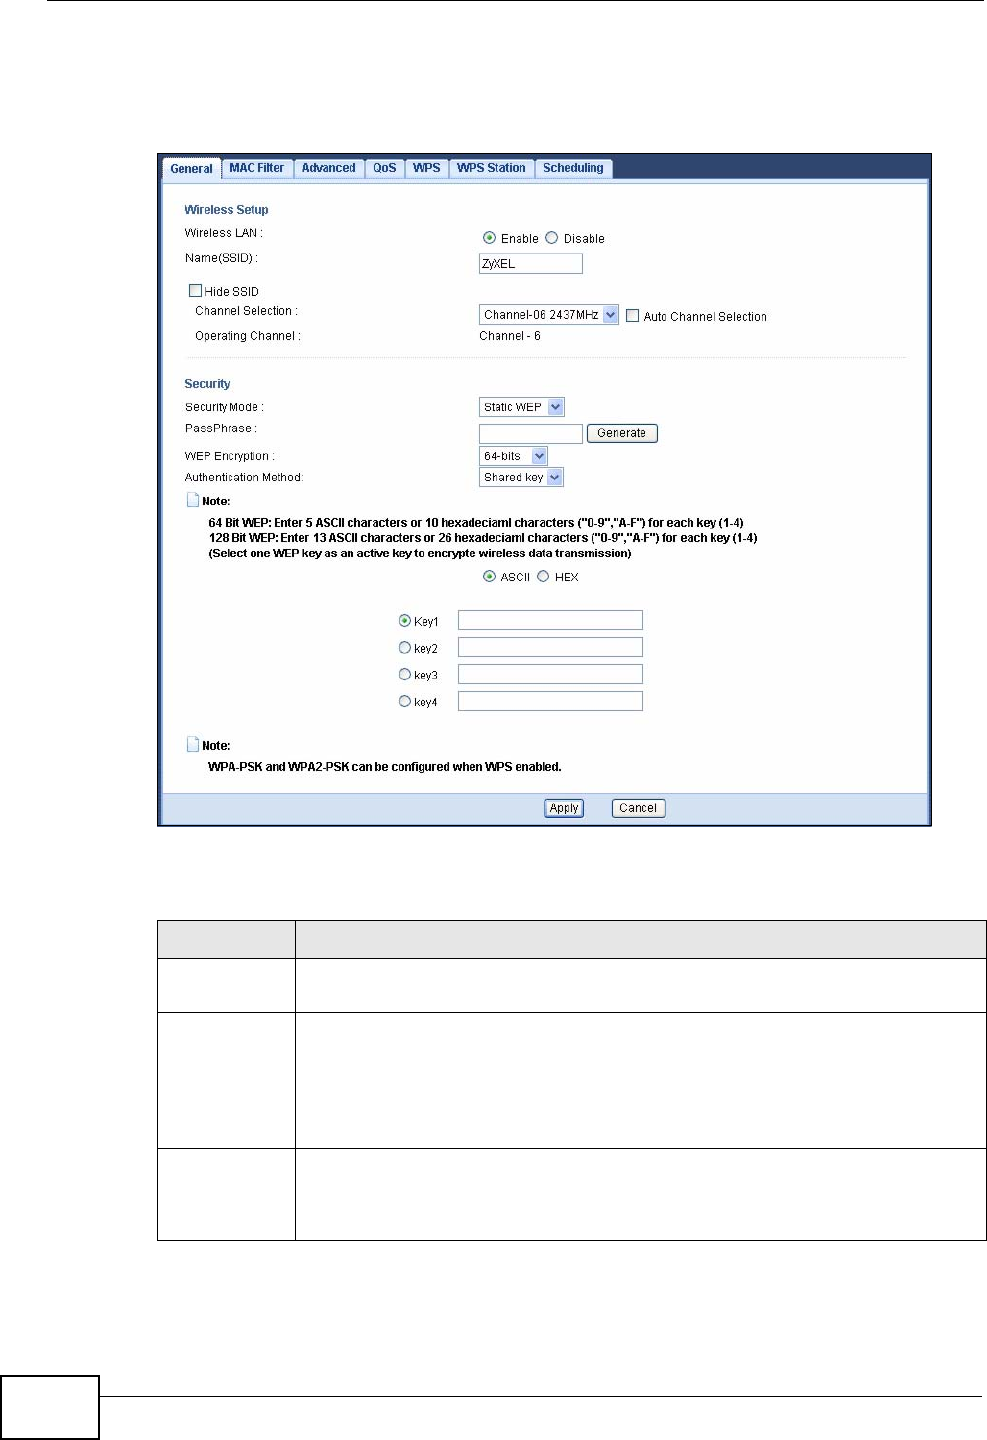Viewport: 987px width, 1440px height.
Task: Click the Key1 input field
Action: pos(550,620)
